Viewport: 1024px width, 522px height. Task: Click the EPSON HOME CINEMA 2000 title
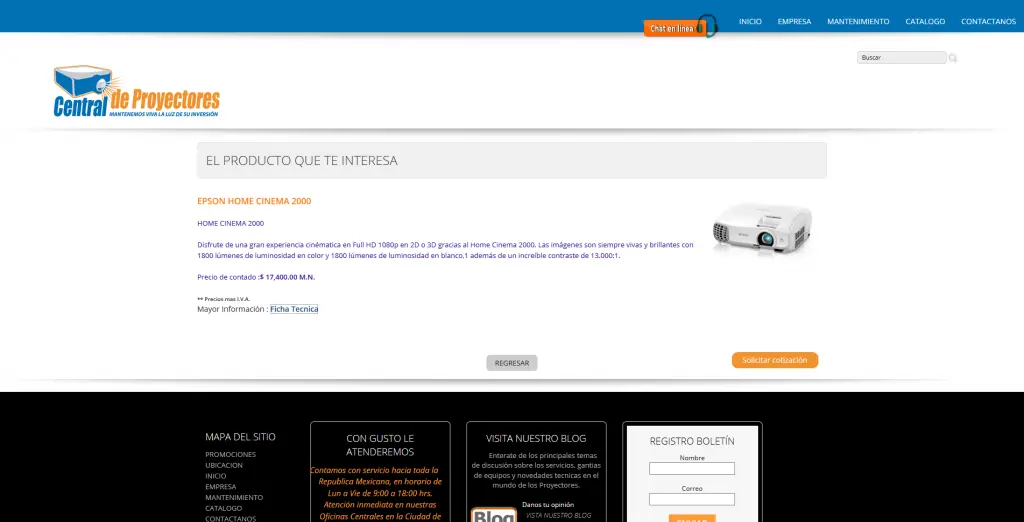[254, 201]
